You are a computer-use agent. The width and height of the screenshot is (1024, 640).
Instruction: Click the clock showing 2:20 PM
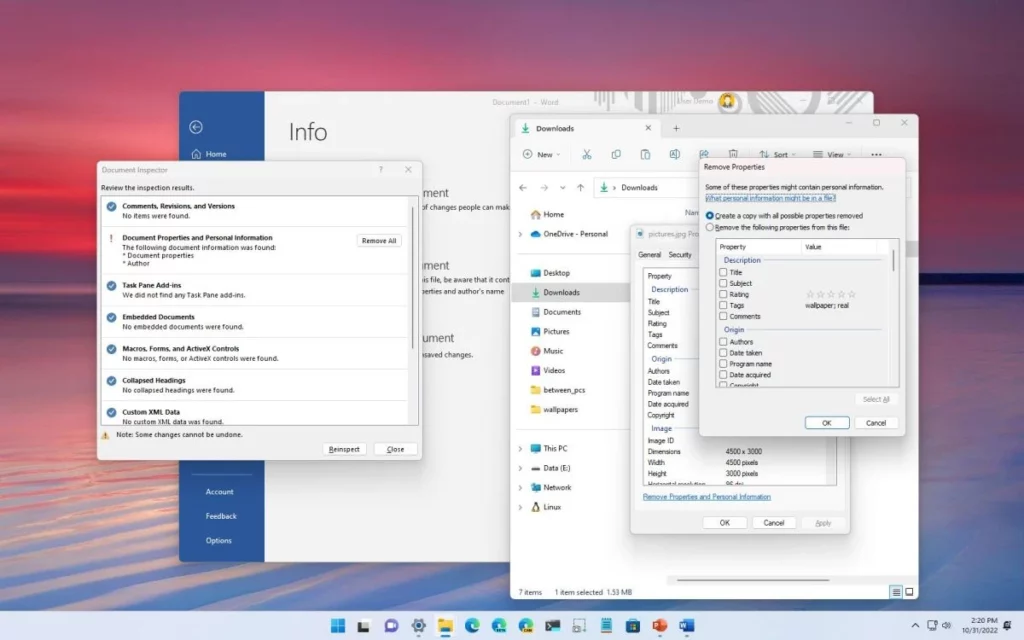point(984,620)
